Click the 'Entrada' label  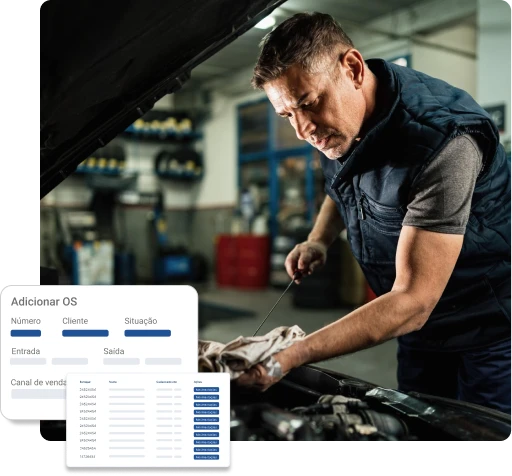click(26, 351)
